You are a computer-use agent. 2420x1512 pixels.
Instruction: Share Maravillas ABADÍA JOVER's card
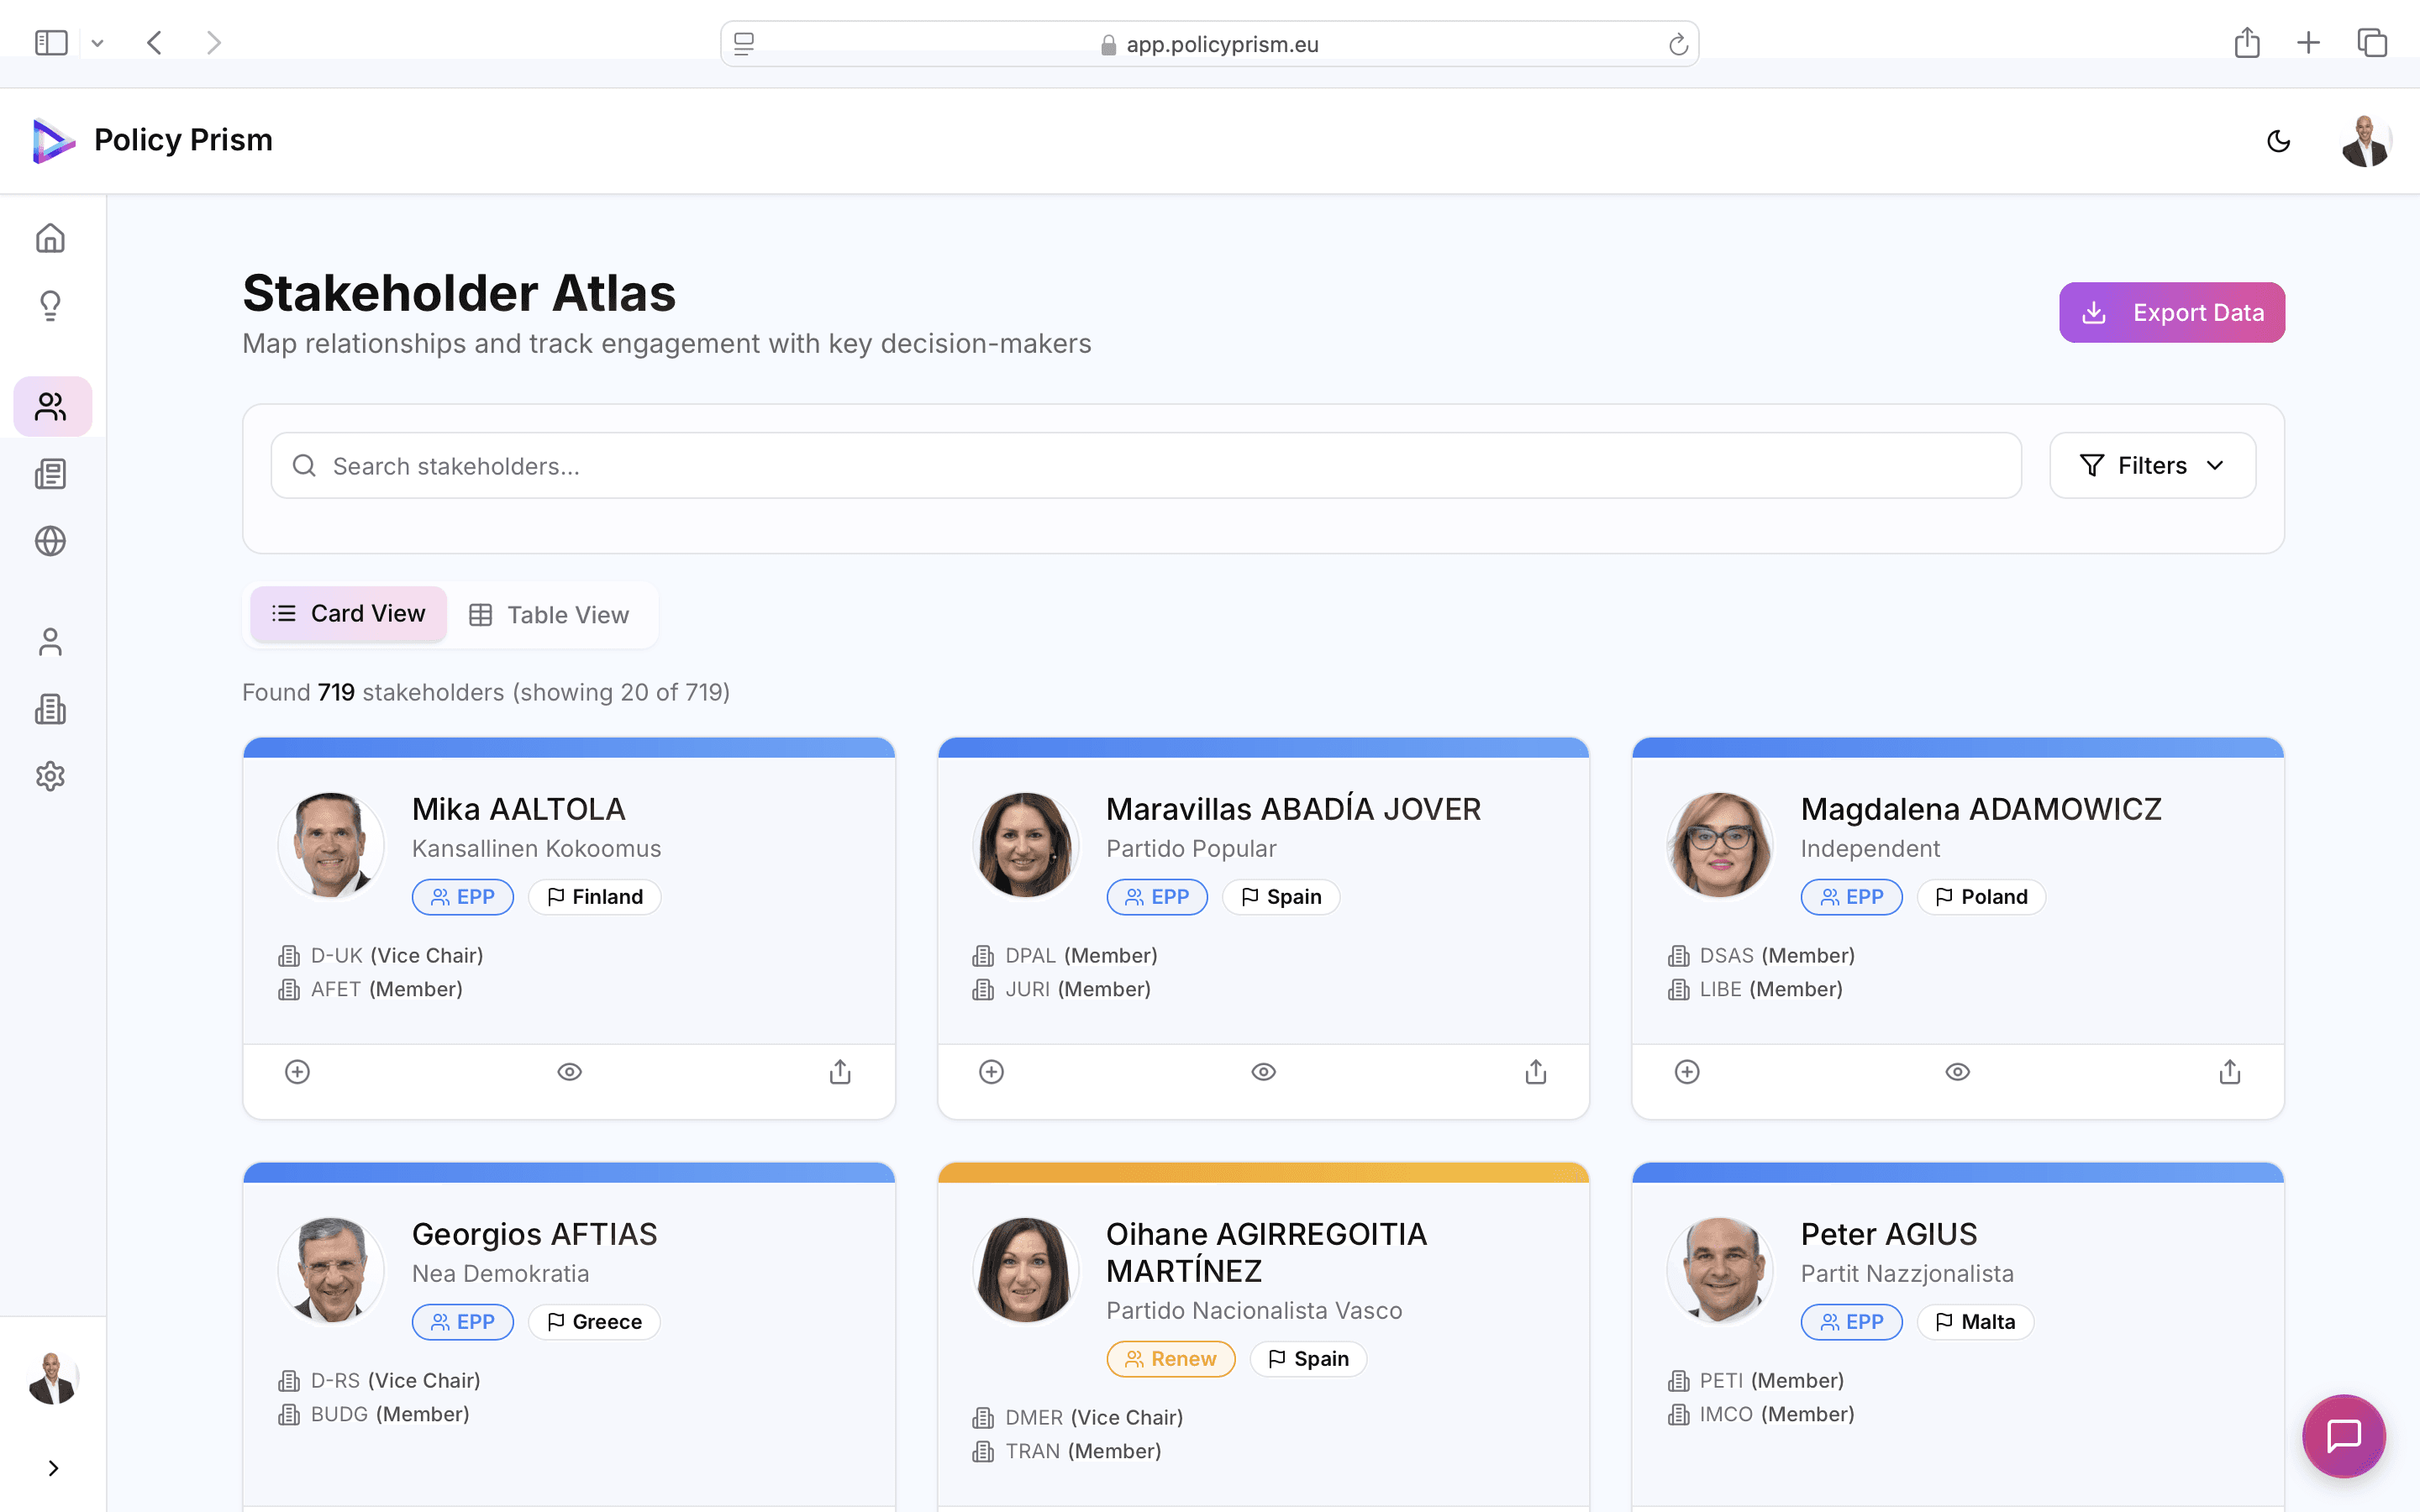click(x=1536, y=1072)
